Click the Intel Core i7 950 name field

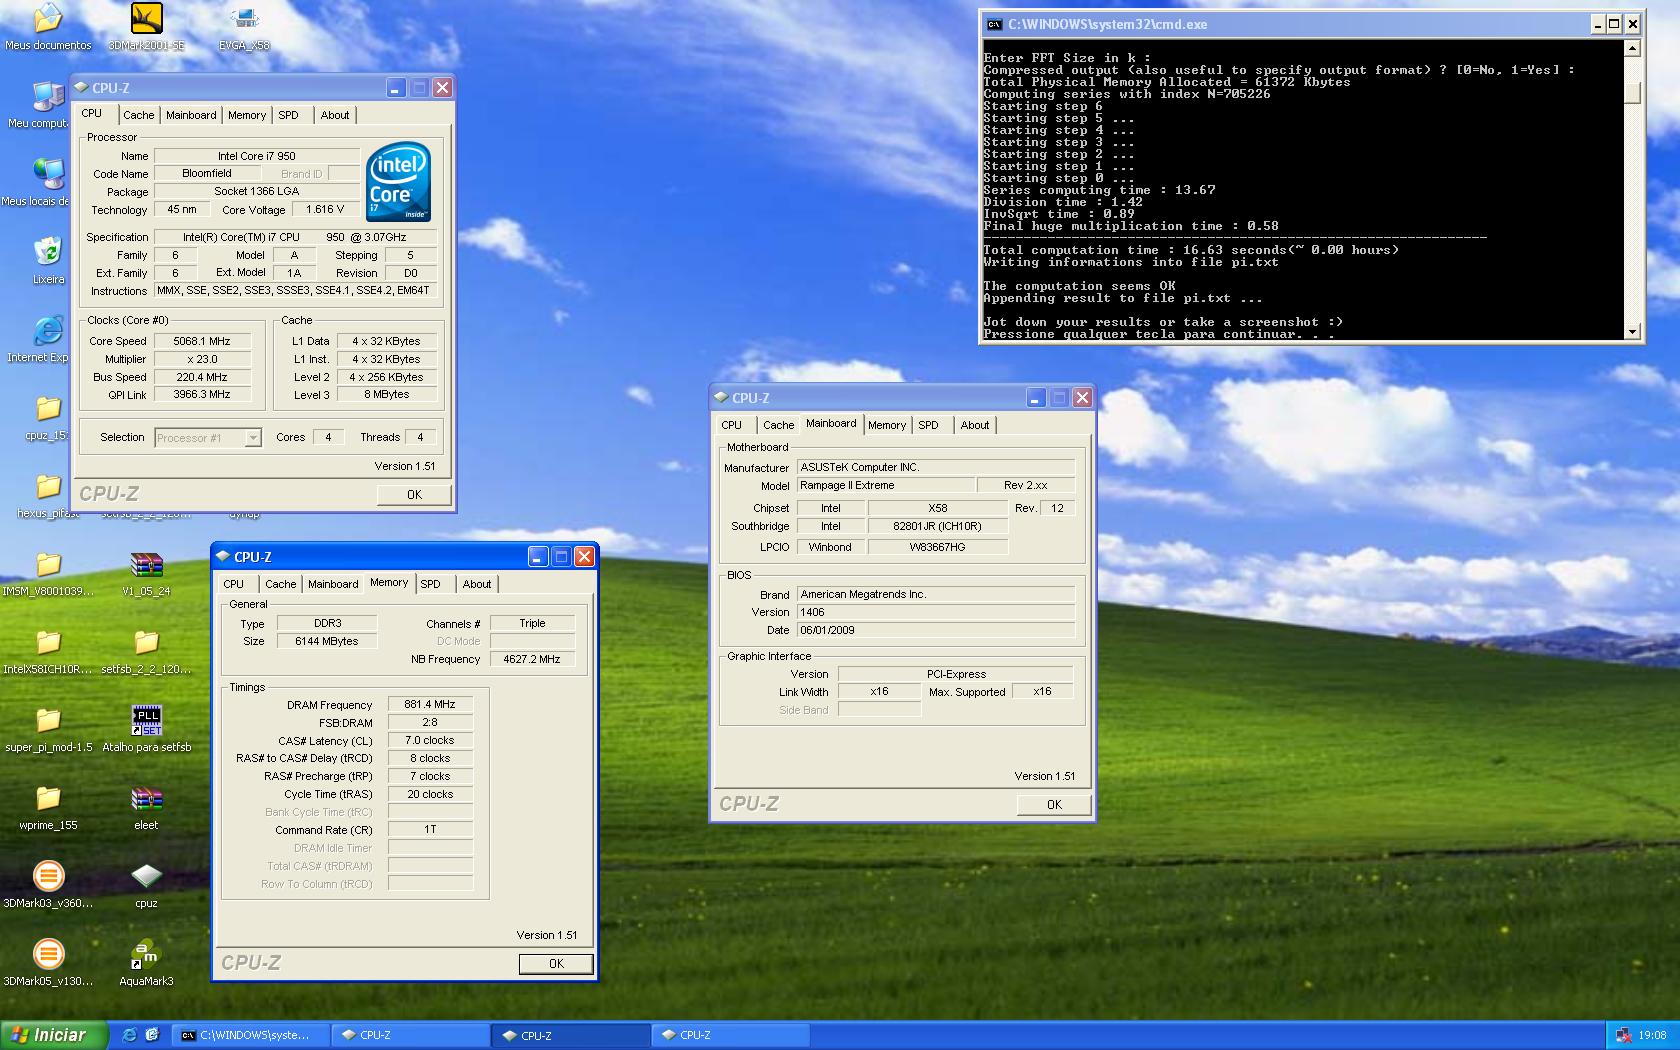point(257,156)
